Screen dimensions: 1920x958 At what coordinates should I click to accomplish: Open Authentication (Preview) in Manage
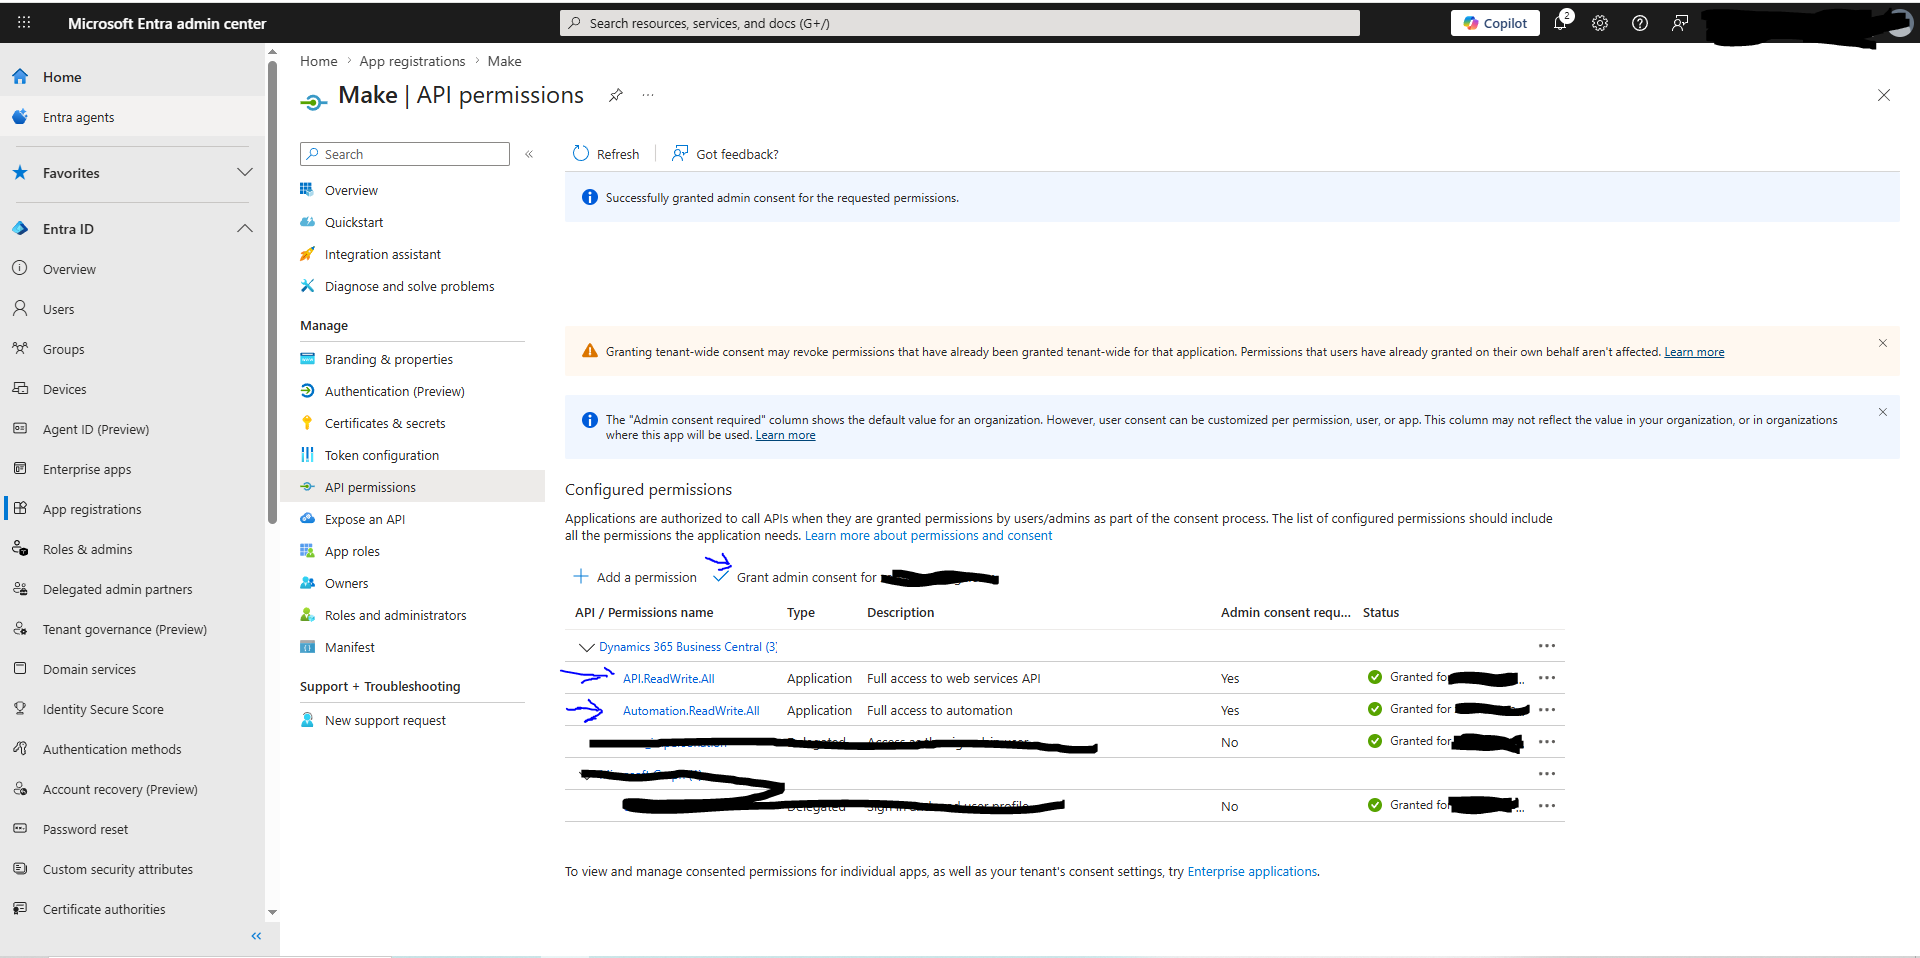pos(394,391)
